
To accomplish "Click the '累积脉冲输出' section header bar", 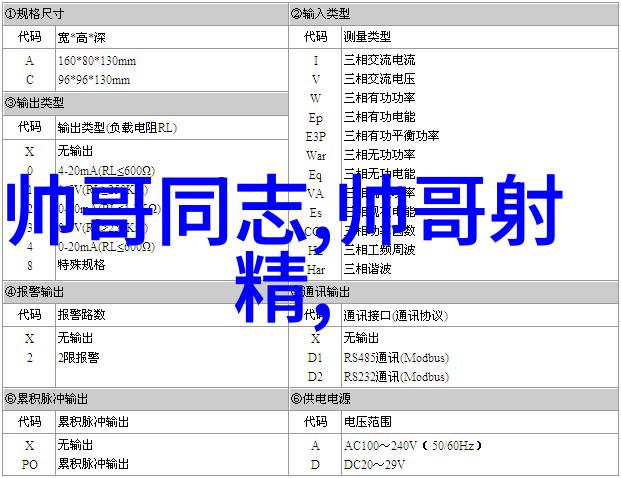I will [145, 399].
